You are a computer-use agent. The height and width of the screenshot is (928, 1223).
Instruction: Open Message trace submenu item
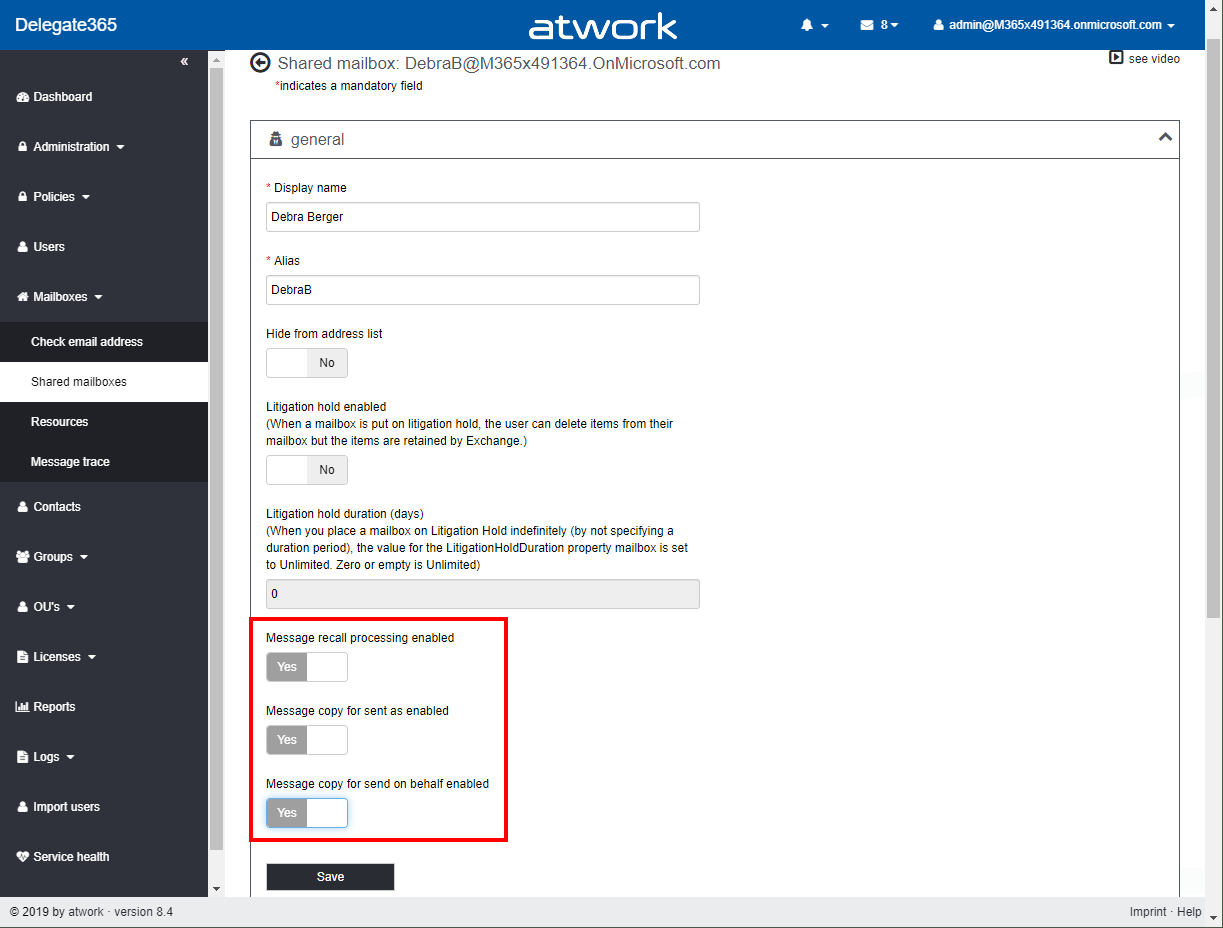(x=70, y=462)
